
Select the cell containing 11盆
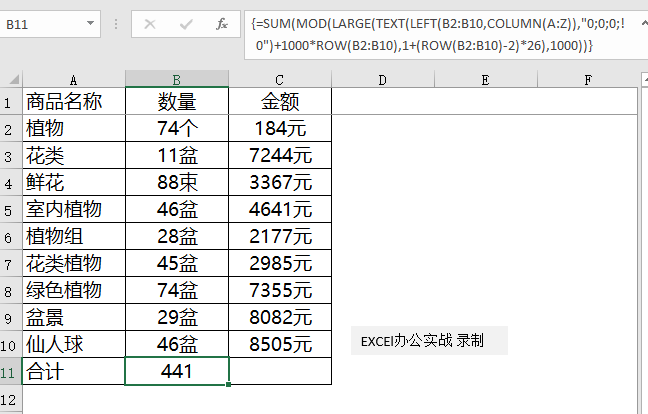coord(177,155)
